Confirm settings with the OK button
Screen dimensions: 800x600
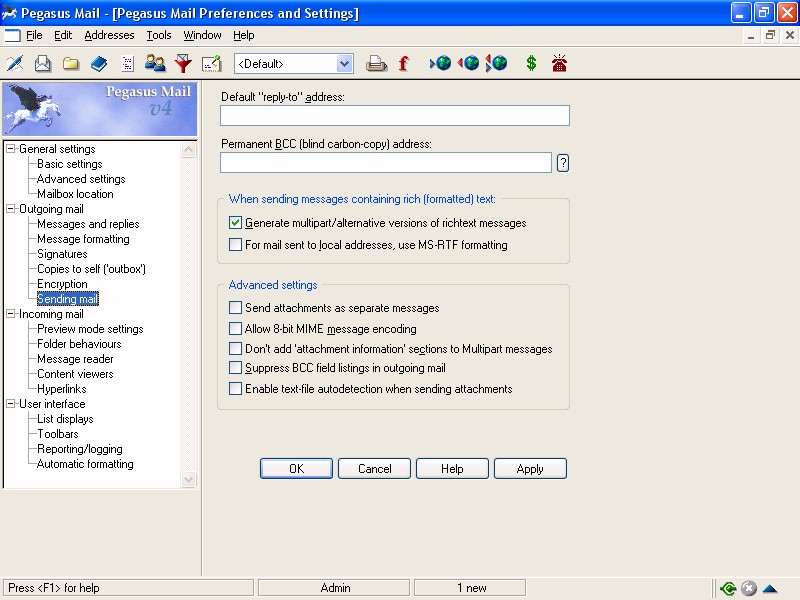click(x=296, y=468)
